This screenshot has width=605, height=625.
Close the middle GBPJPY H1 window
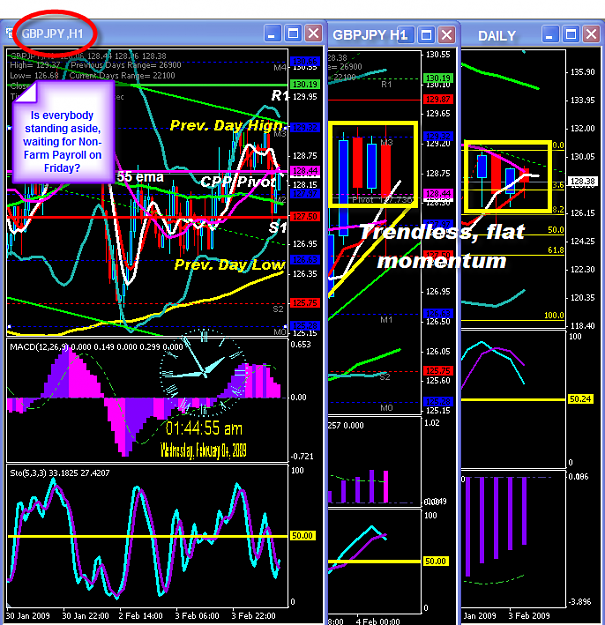click(447, 35)
